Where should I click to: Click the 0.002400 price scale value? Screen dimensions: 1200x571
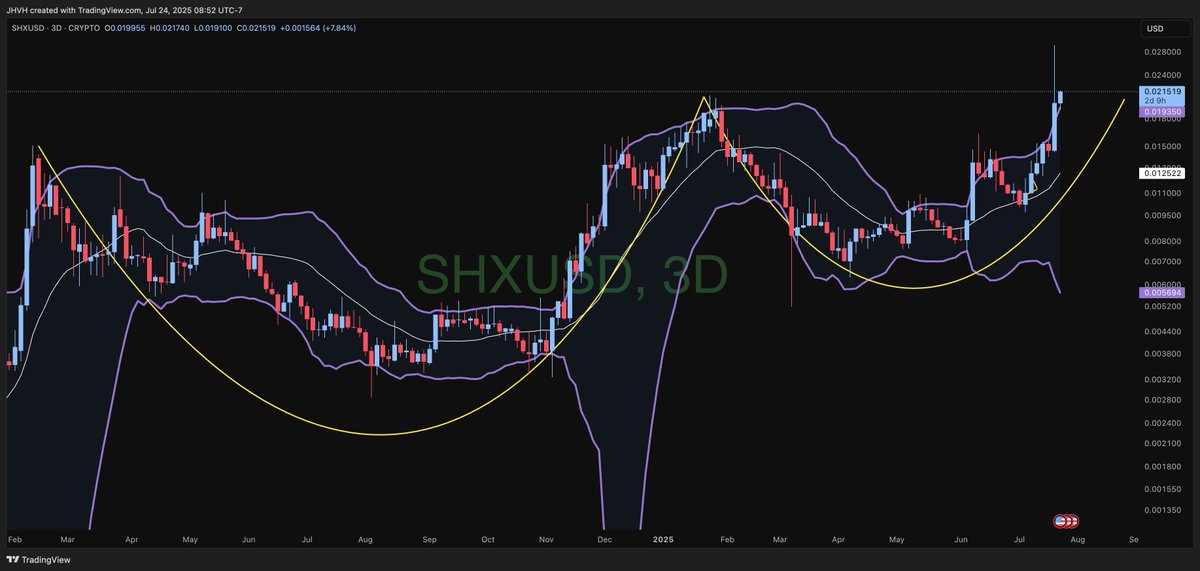(1162, 423)
